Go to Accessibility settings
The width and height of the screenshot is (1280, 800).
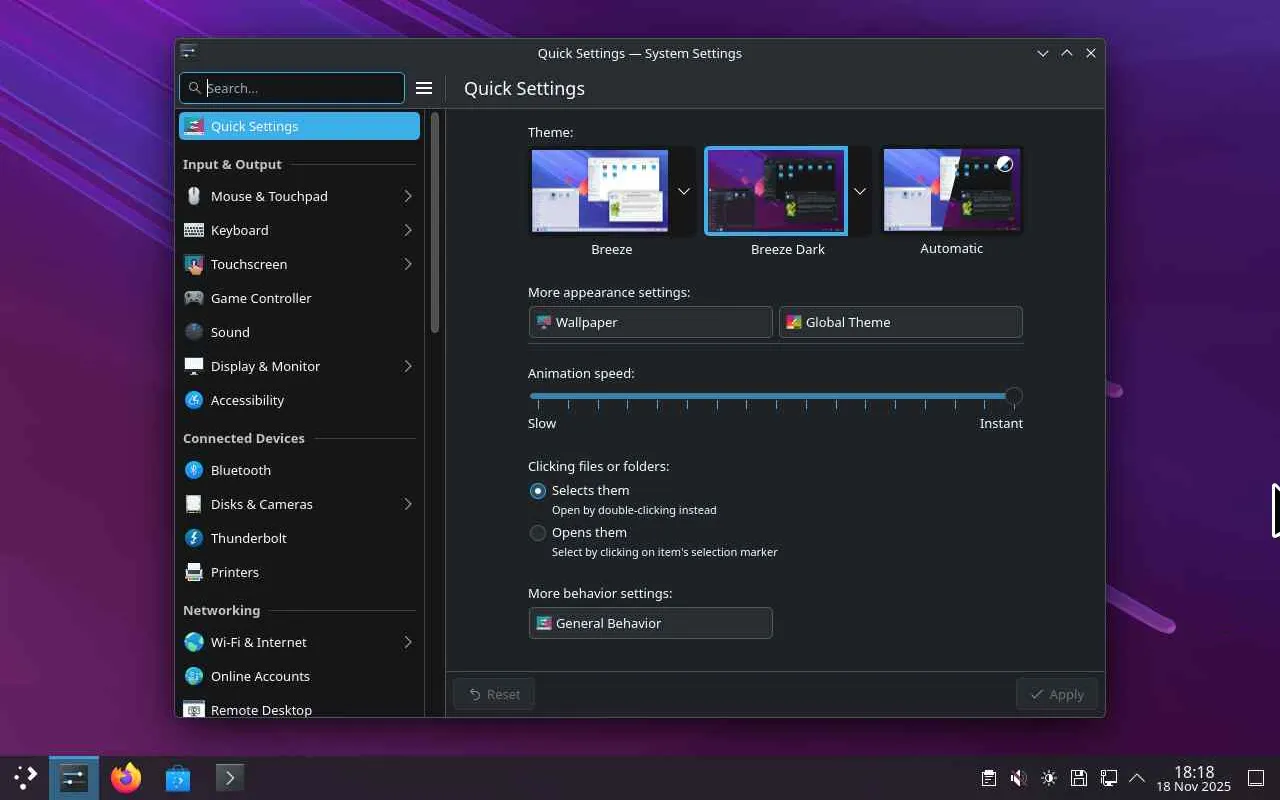click(x=299, y=400)
